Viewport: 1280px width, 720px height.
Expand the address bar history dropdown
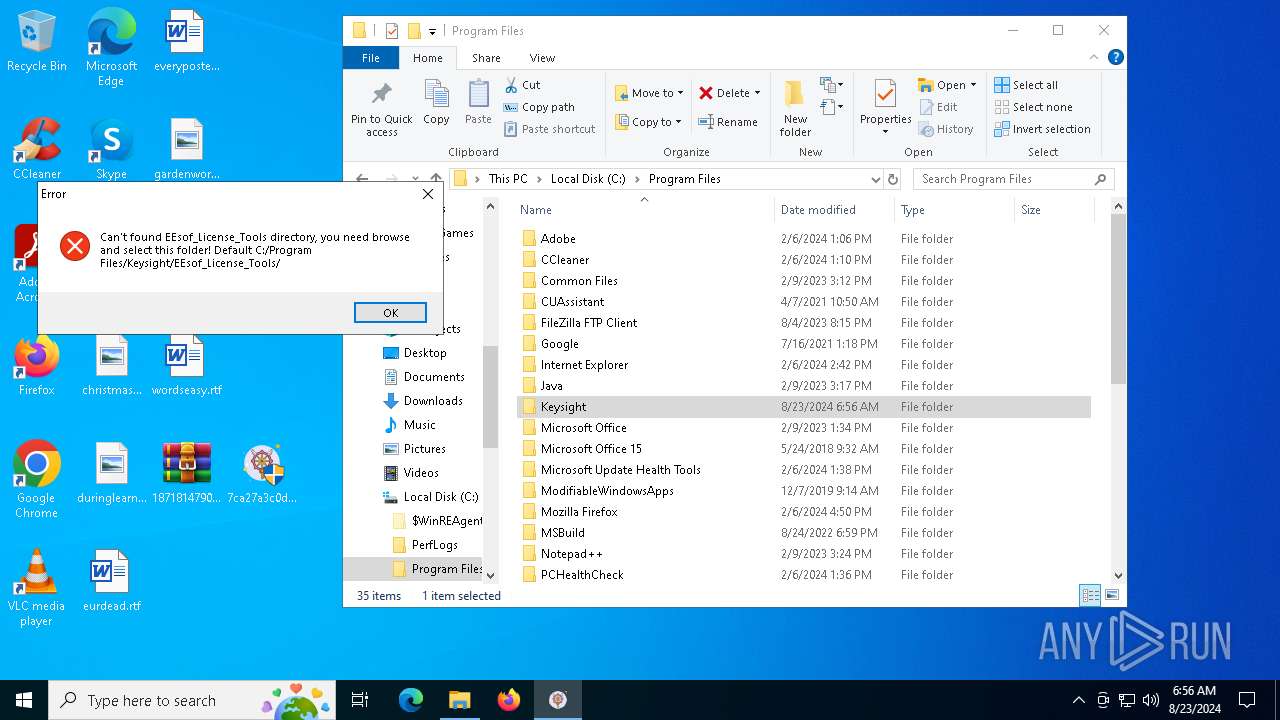(875, 179)
